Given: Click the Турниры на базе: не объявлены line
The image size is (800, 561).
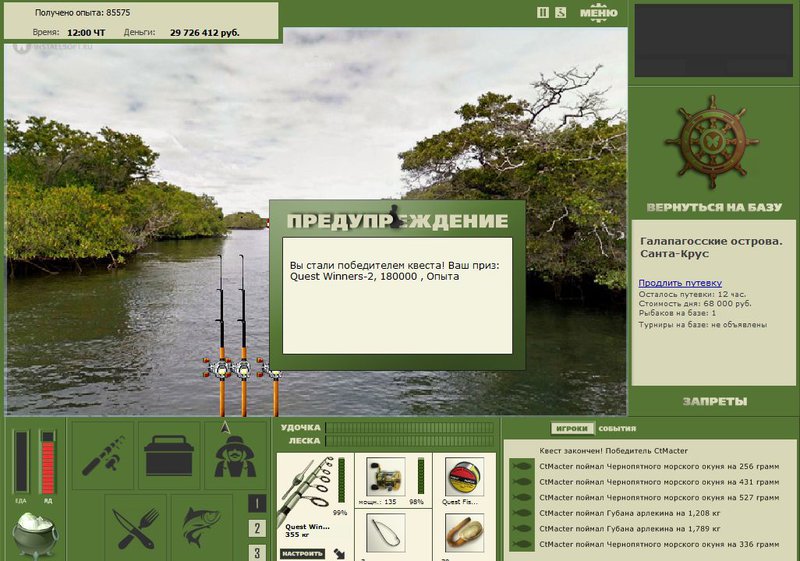Looking at the screenshot, I should (703, 324).
